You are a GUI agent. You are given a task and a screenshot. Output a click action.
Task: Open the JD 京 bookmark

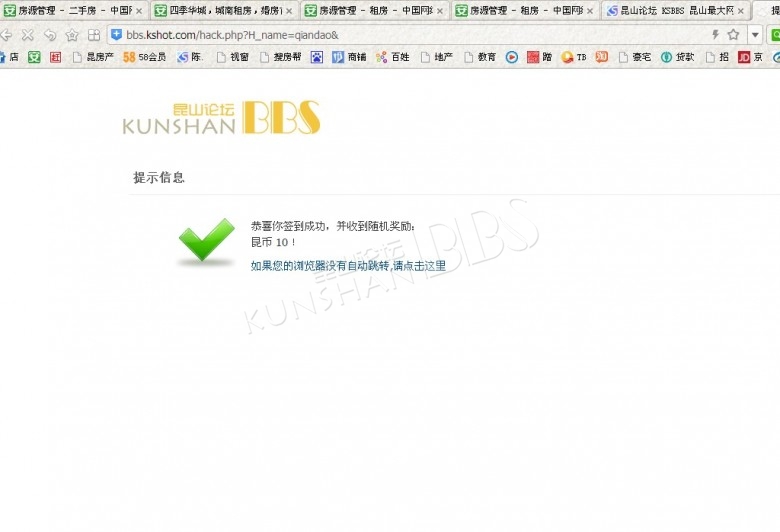pos(750,57)
